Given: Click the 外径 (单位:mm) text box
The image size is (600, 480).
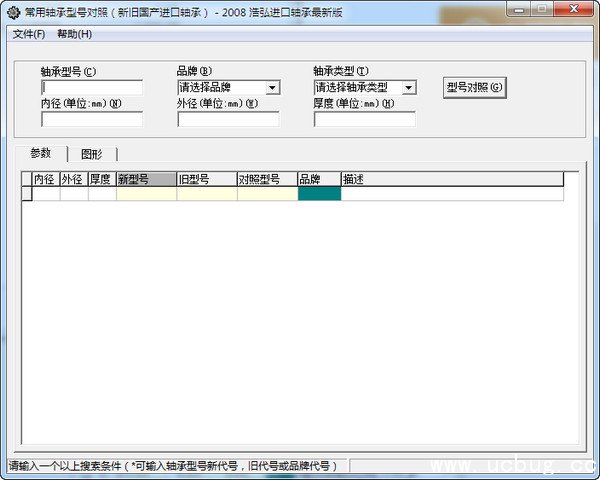Looking at the screenshot, I should point(228,120).
